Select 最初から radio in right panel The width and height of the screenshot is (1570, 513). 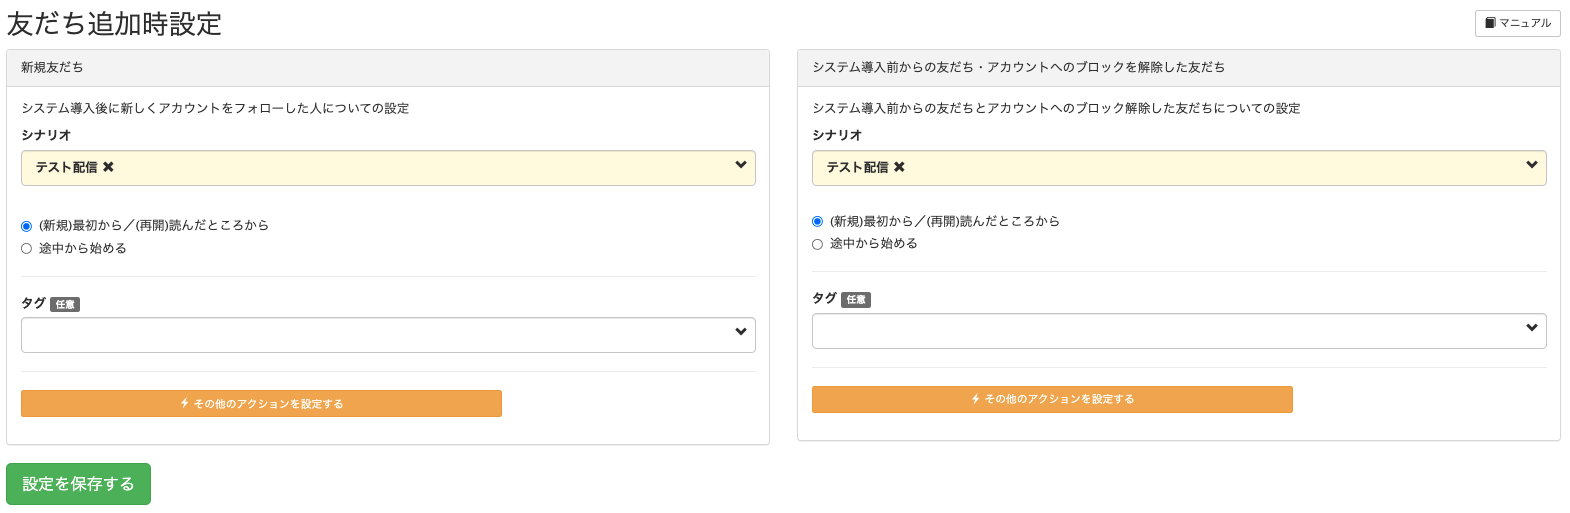pyautogui.click(x=818, y=221)
